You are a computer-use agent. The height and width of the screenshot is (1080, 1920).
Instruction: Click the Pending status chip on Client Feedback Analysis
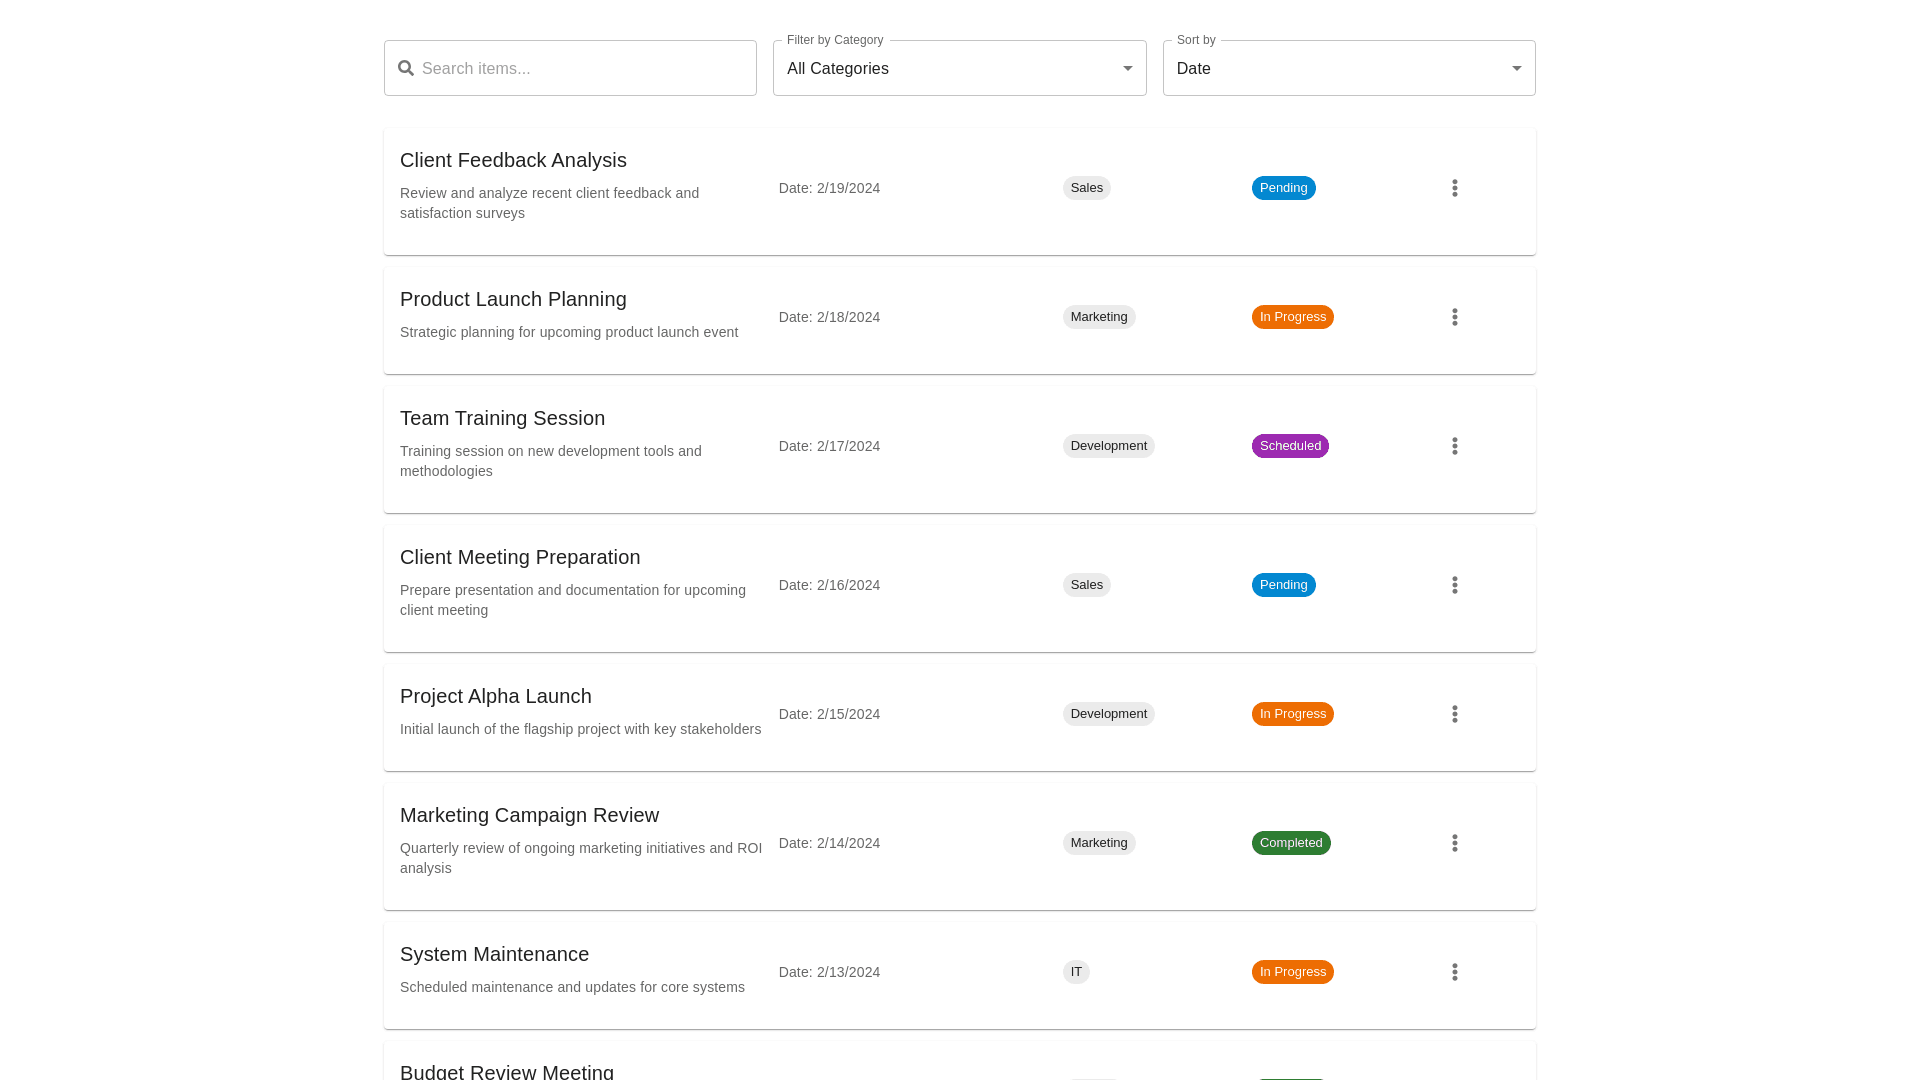[x=1283, y=188]
